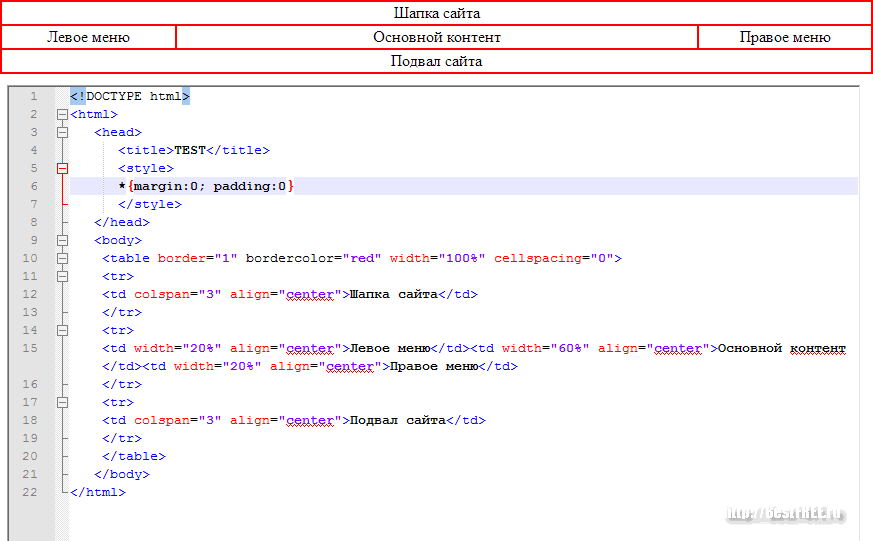Screen dimensions: 873x541
Task: Collapse the html fold on line 2
Action: click(62, 115)
